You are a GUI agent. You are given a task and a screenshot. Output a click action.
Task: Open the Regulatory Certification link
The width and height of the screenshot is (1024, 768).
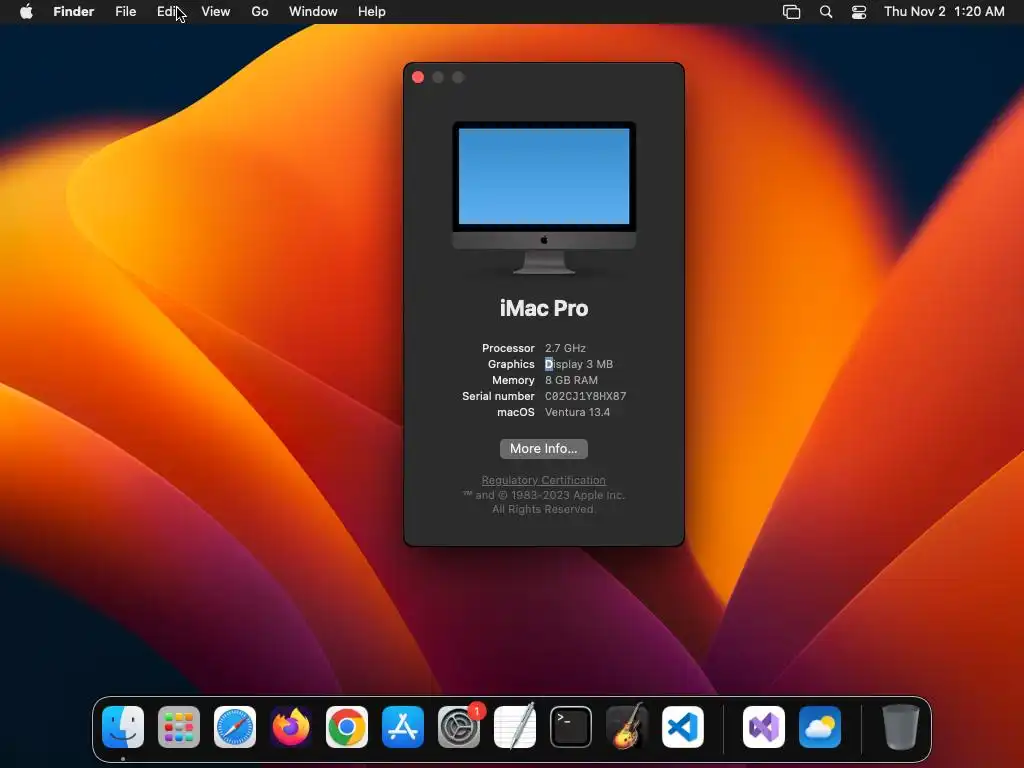tap(543, 480)
